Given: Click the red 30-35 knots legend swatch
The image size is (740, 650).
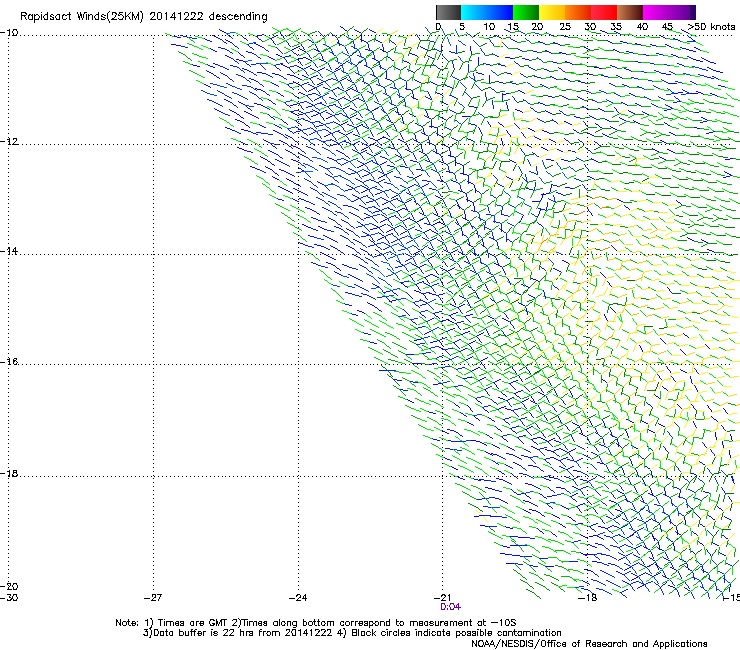Looking at the screenshot, I should (604, 12).
